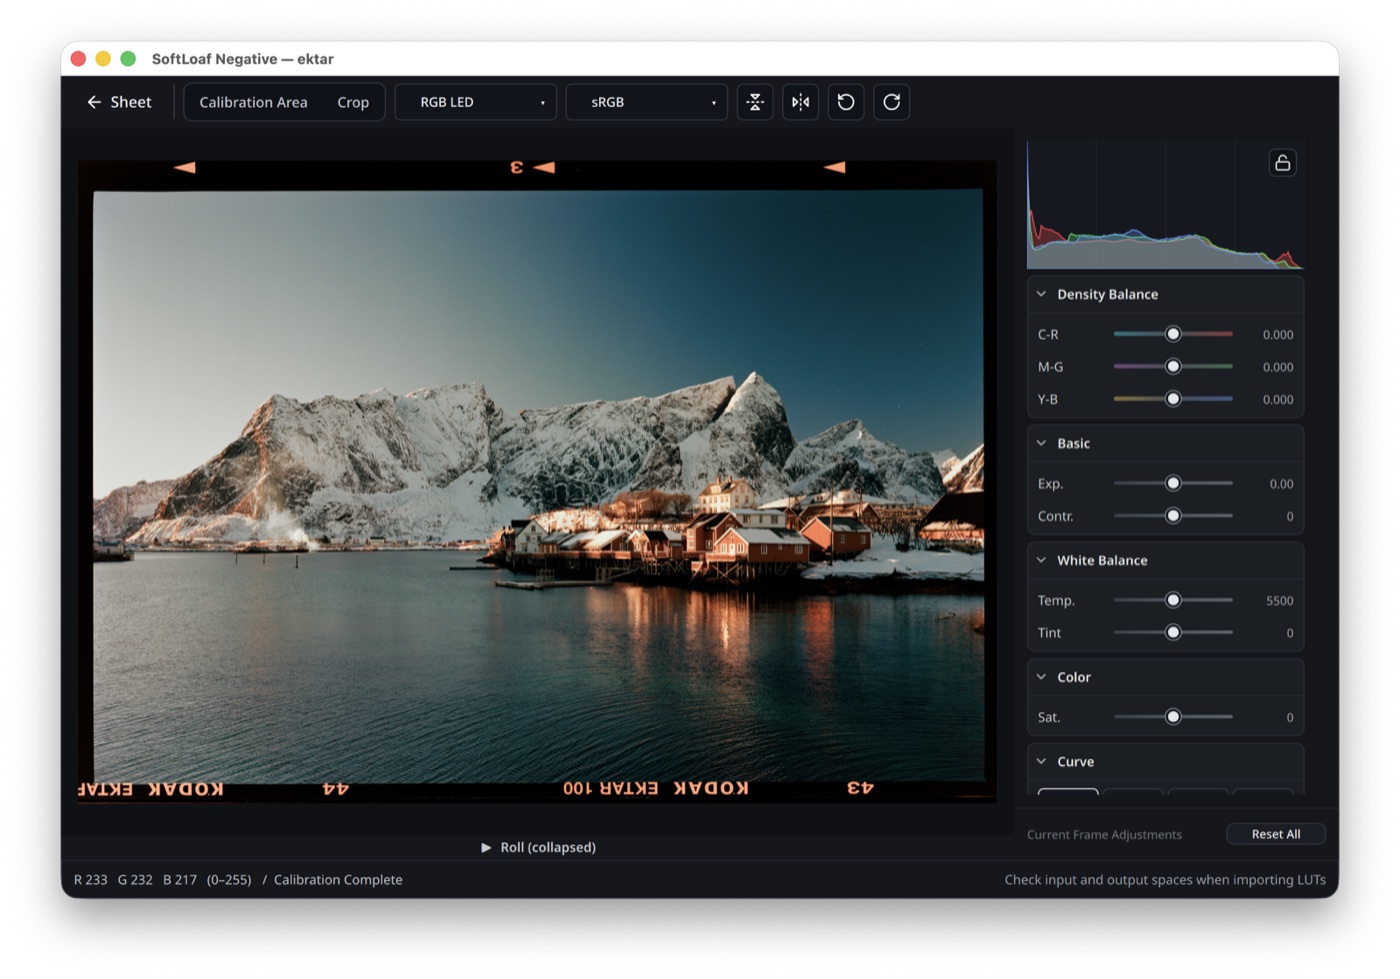Collapse the Density Balance section
This screenshot has height=979, width=1400.
click(x=1042, y=294)
